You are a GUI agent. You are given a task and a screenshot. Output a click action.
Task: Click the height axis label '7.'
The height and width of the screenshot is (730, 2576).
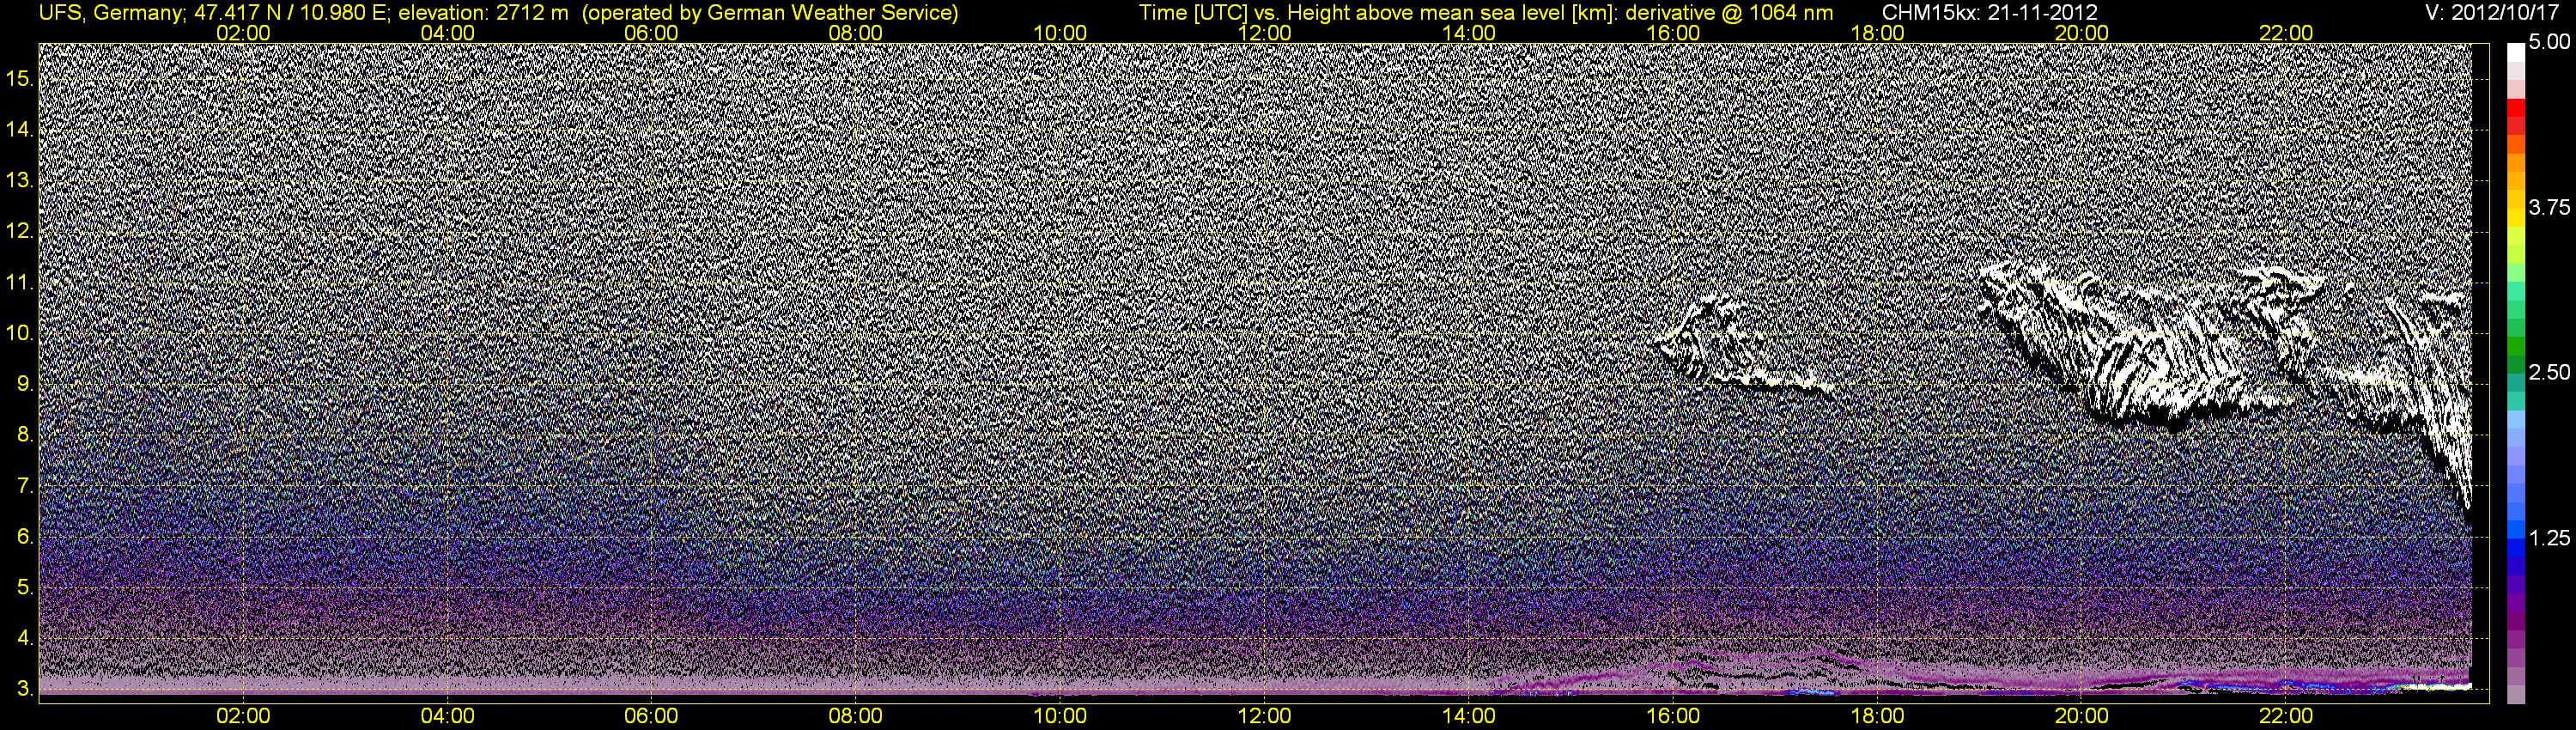(x=25, y=486)
